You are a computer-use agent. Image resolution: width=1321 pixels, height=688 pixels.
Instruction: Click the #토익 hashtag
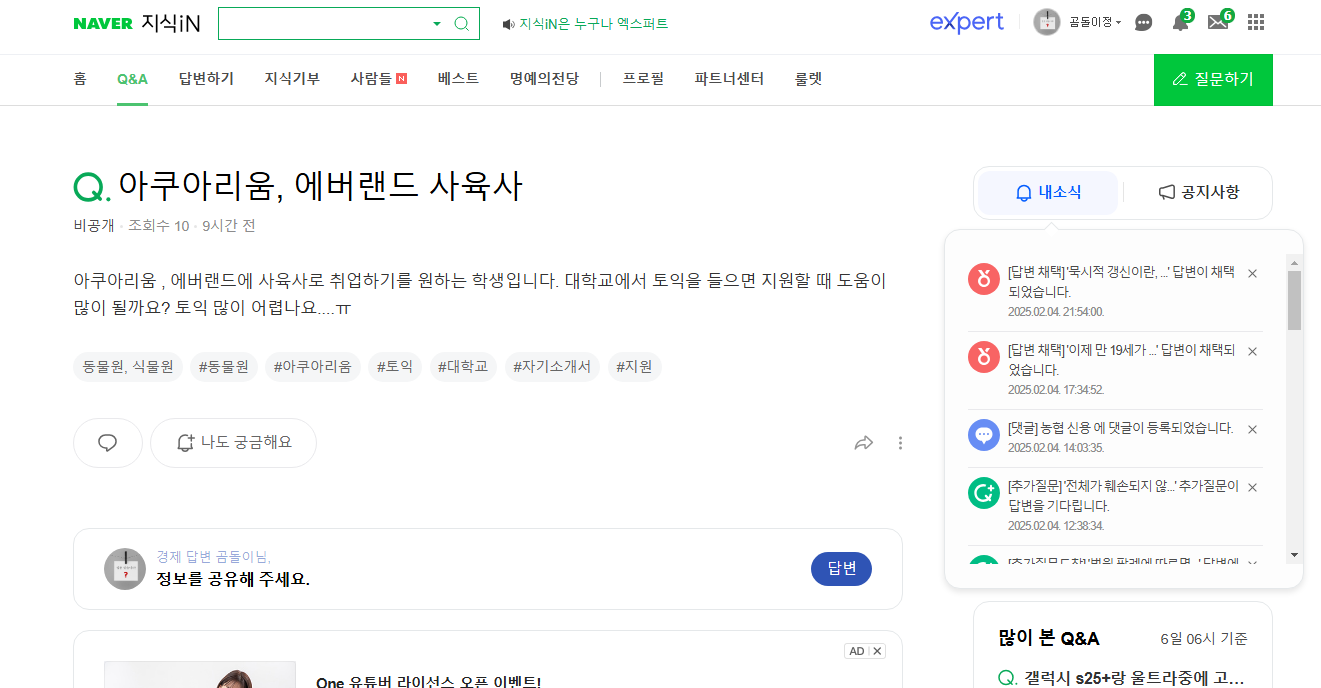(395, 367)
